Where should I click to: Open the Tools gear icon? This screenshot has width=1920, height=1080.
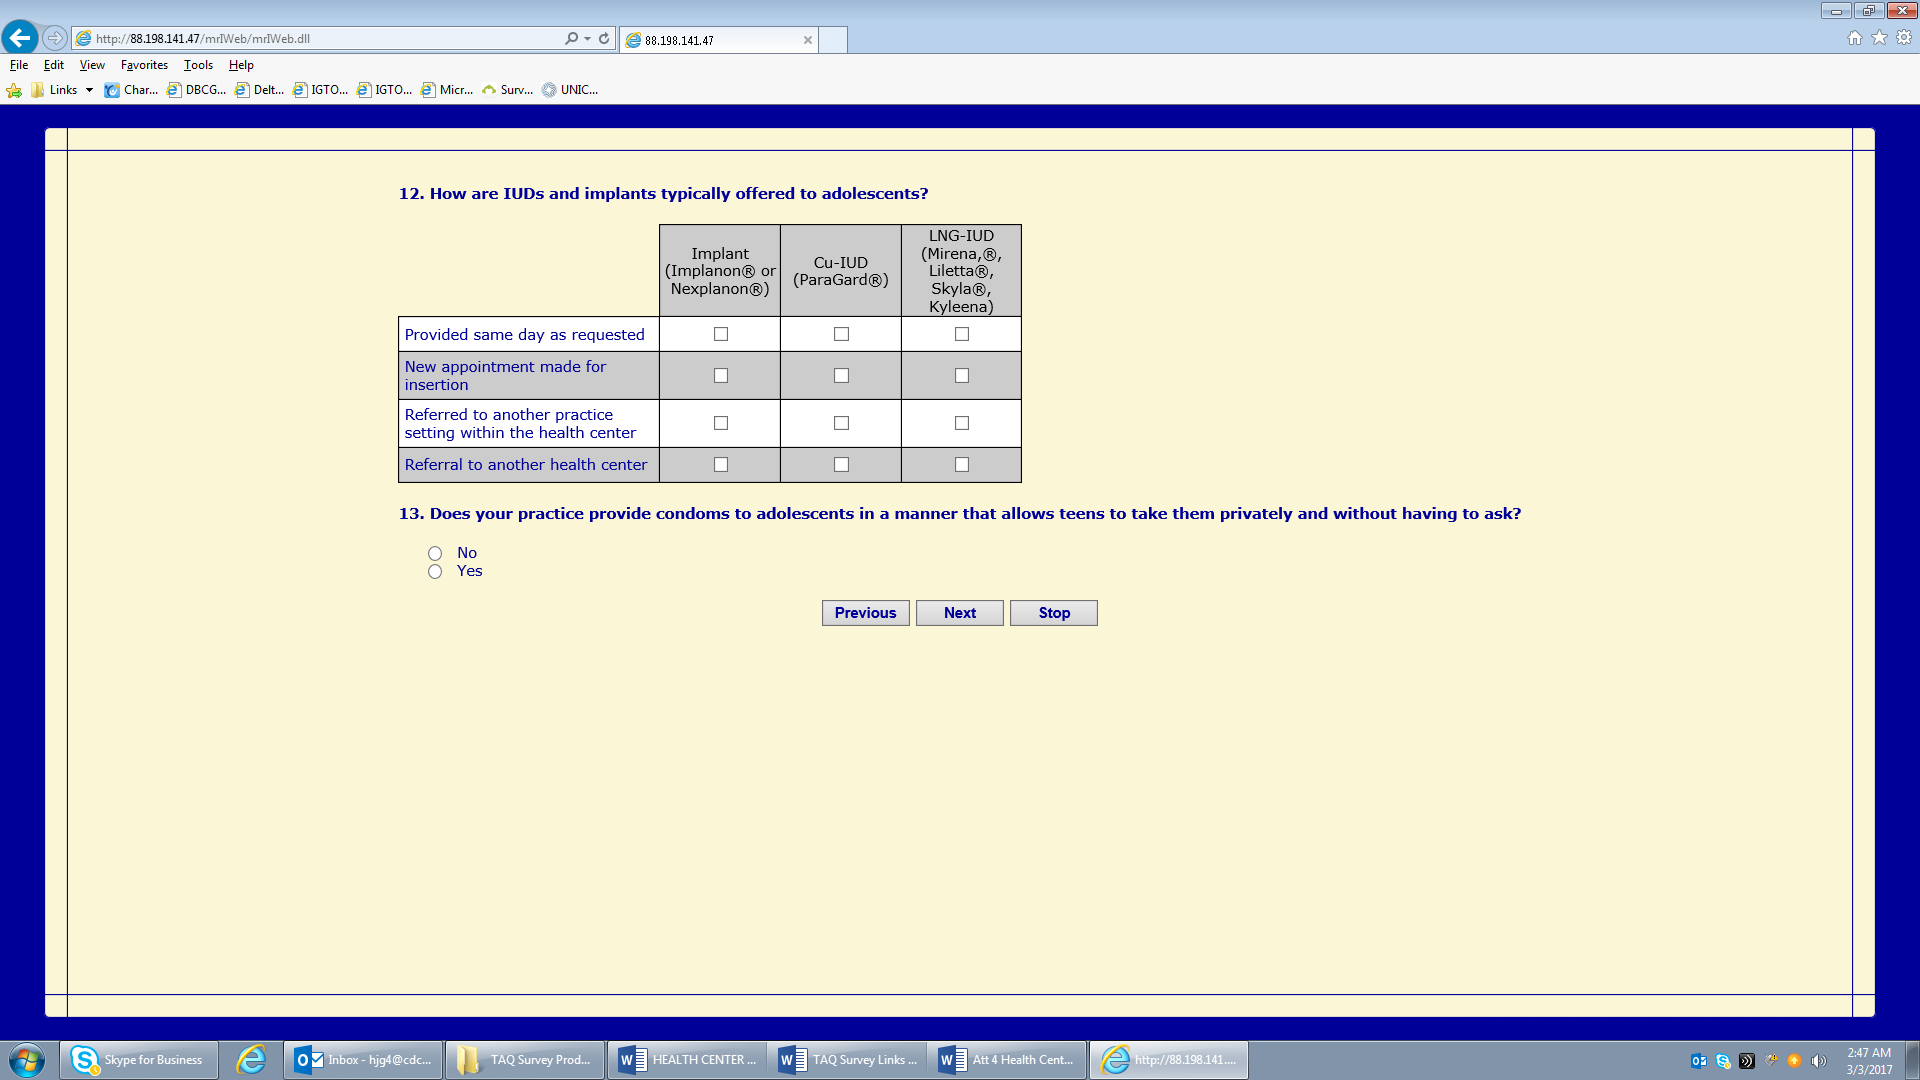click(1904, 38)
